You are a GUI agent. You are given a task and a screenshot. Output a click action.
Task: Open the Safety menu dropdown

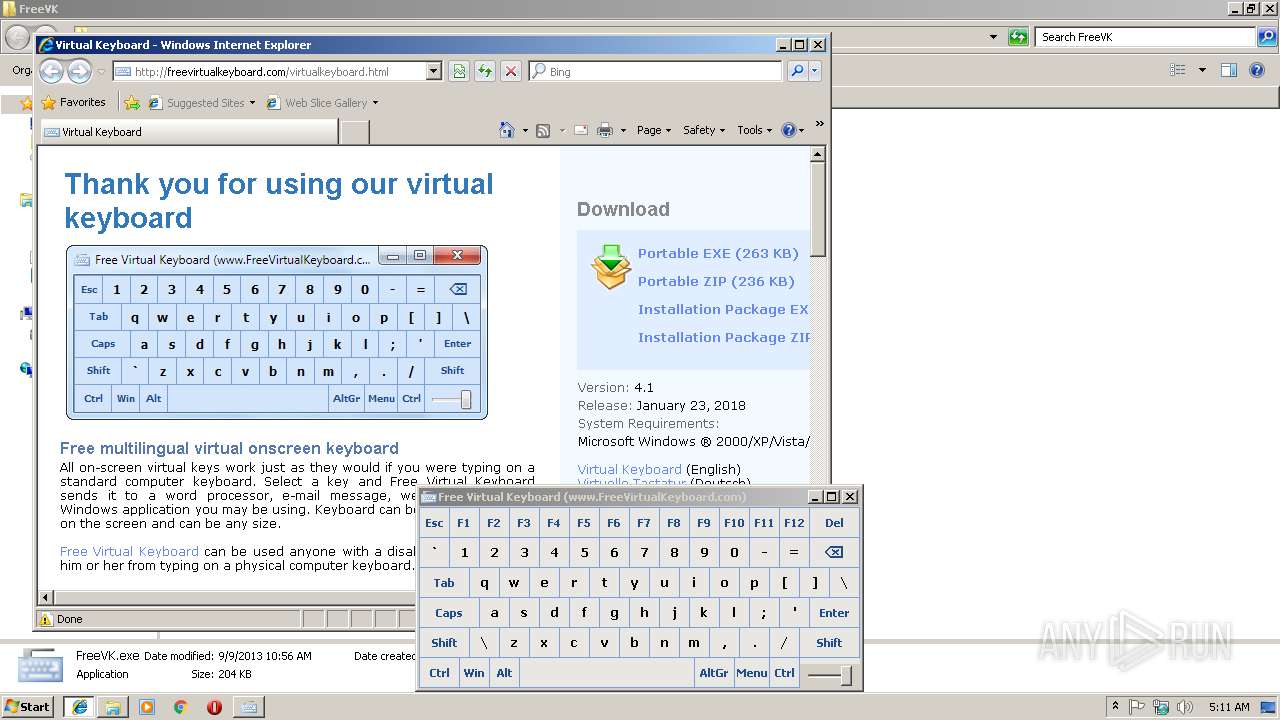coord(704,130)
